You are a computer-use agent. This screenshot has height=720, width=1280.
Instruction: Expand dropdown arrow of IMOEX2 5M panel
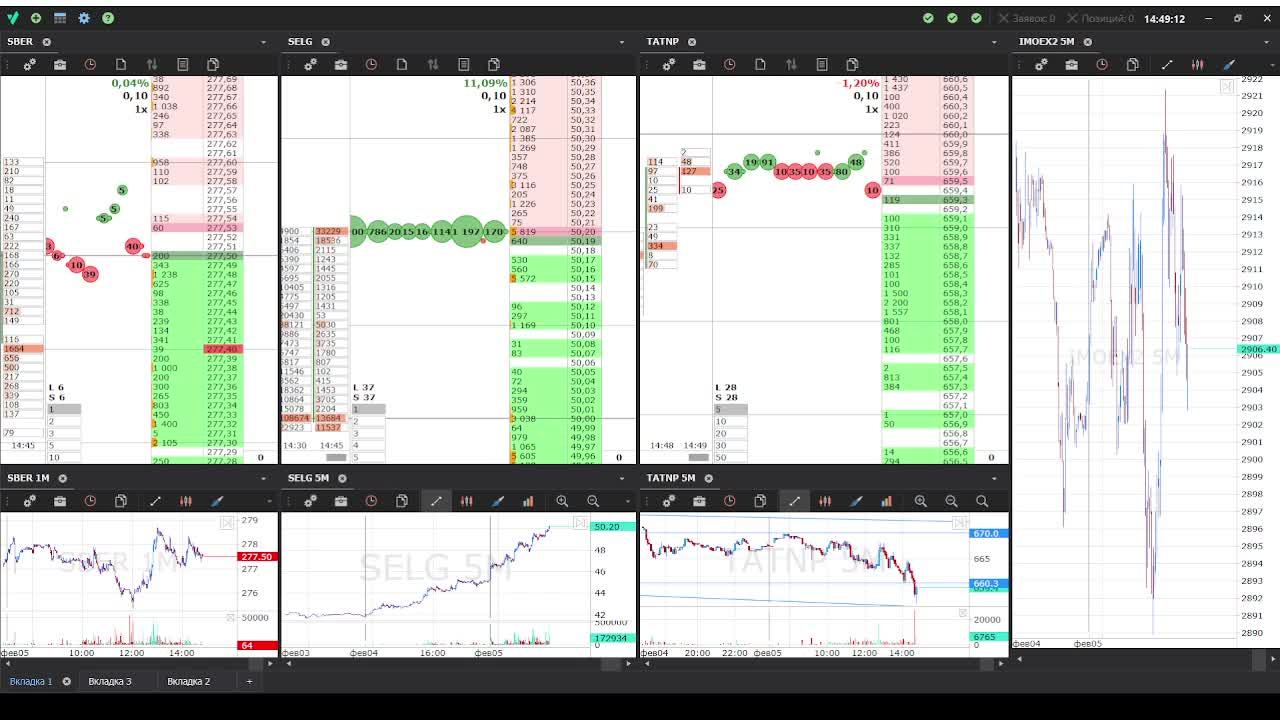[1266, 42]
